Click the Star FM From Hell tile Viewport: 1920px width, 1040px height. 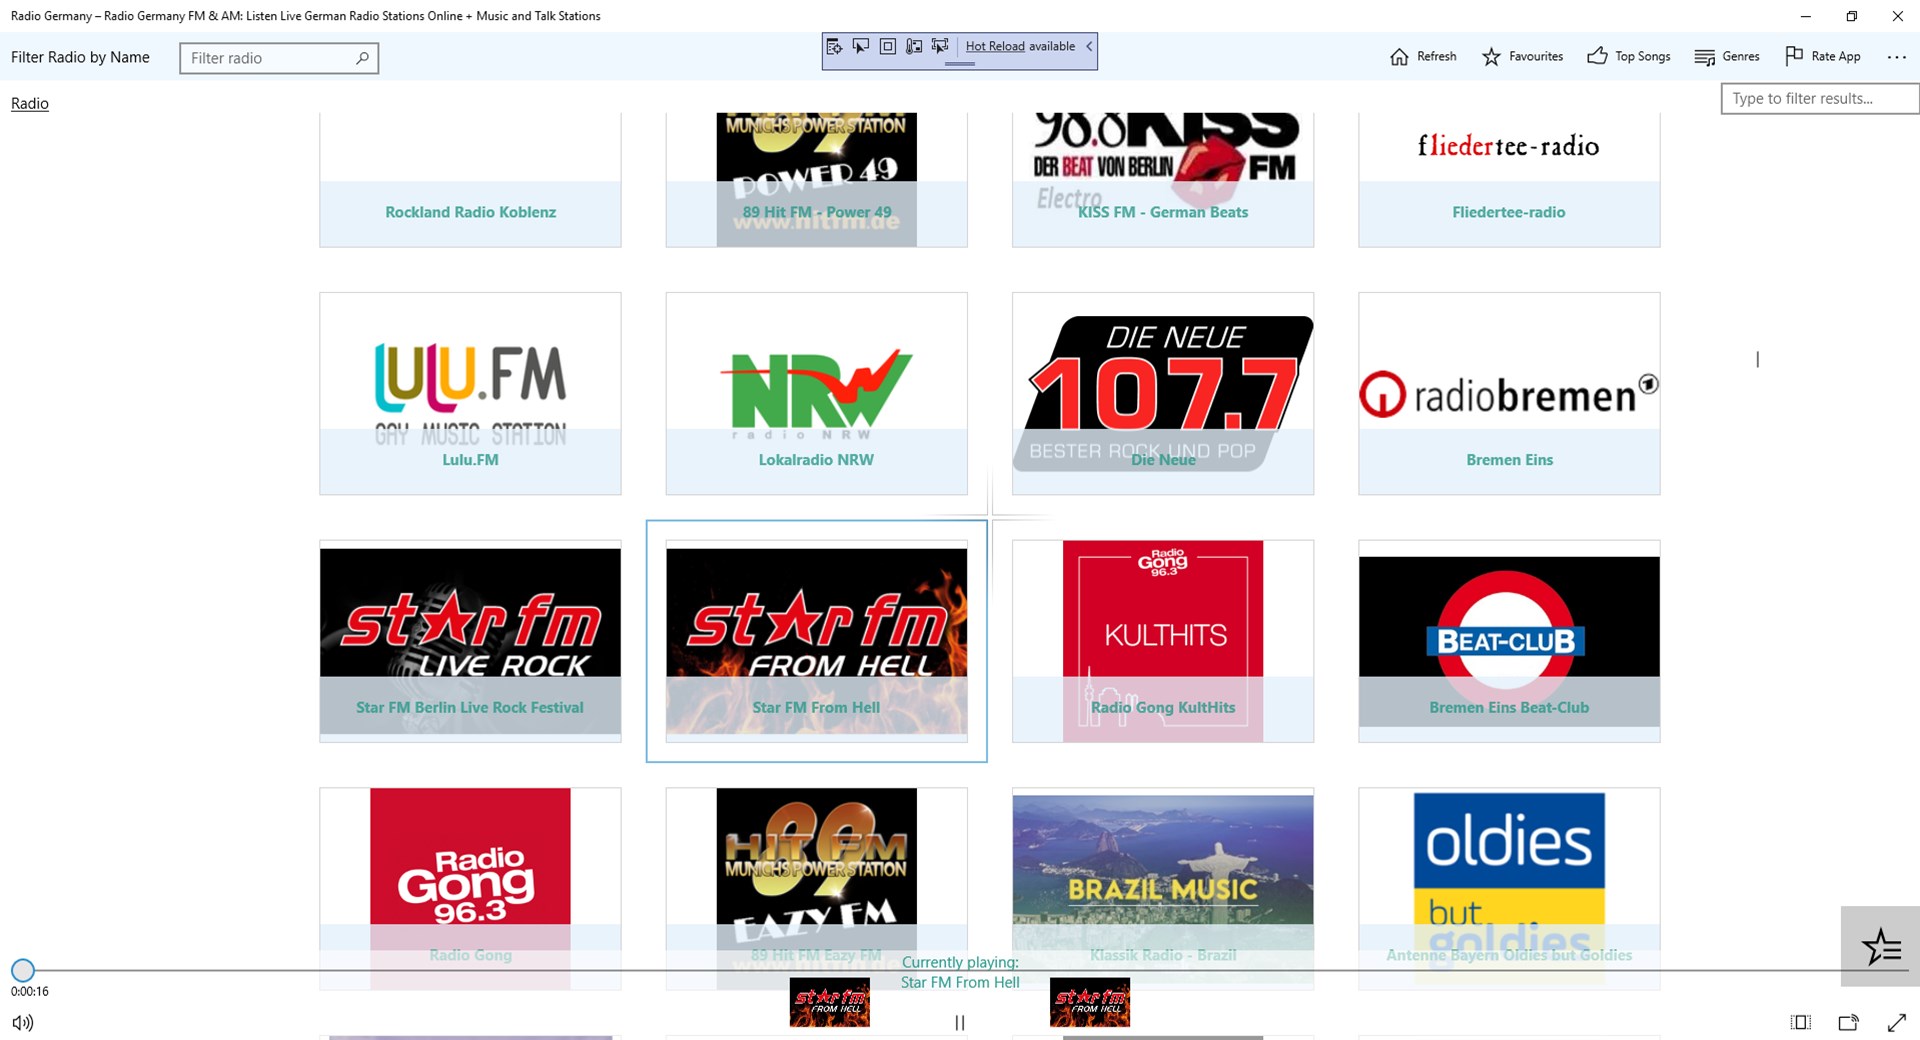coord(816,641)
